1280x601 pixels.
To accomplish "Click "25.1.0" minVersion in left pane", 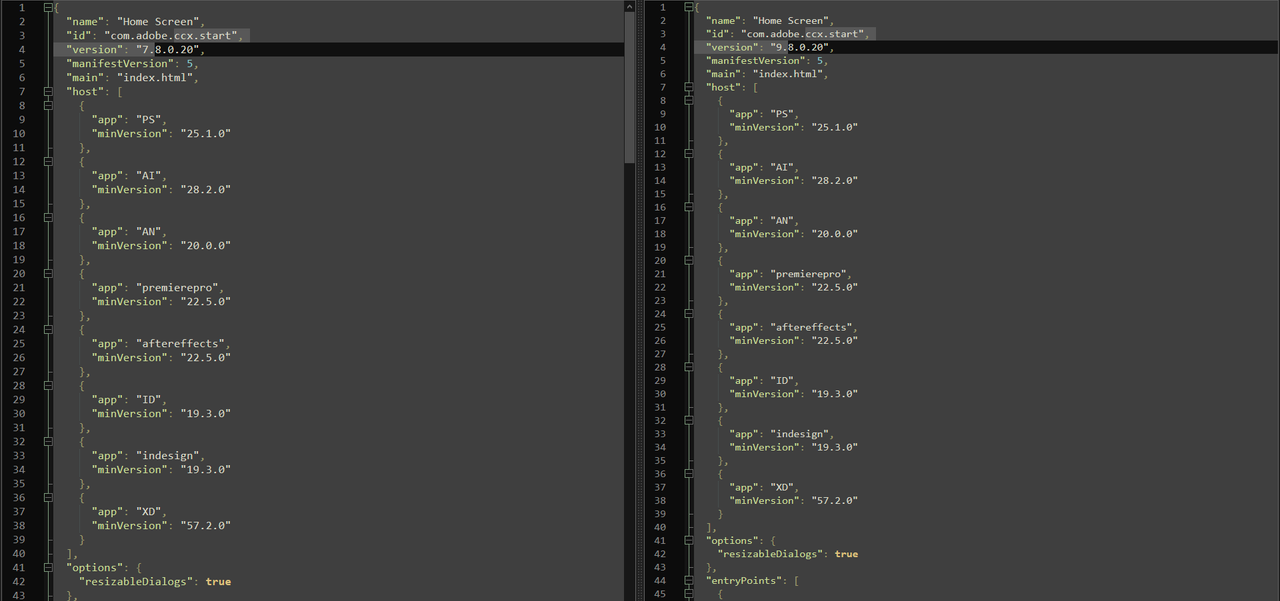I will [206, 134].
